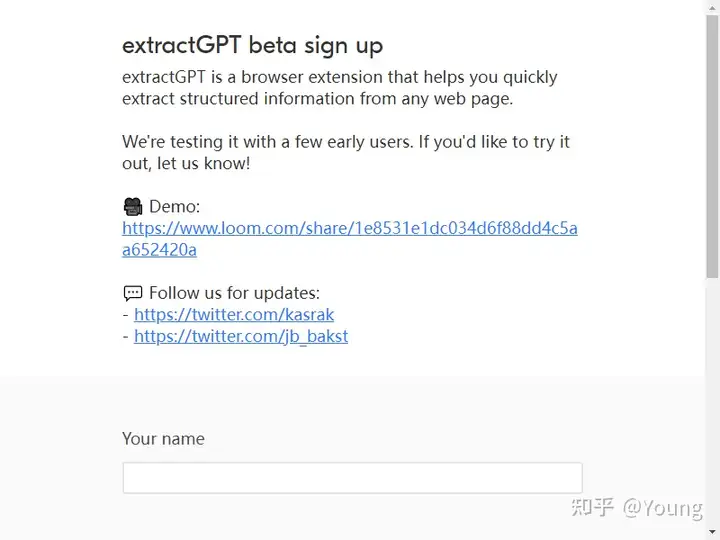Click the 'out, let us know!' text line
This screenshot has width=720, height=540.
tap(186, 163)
